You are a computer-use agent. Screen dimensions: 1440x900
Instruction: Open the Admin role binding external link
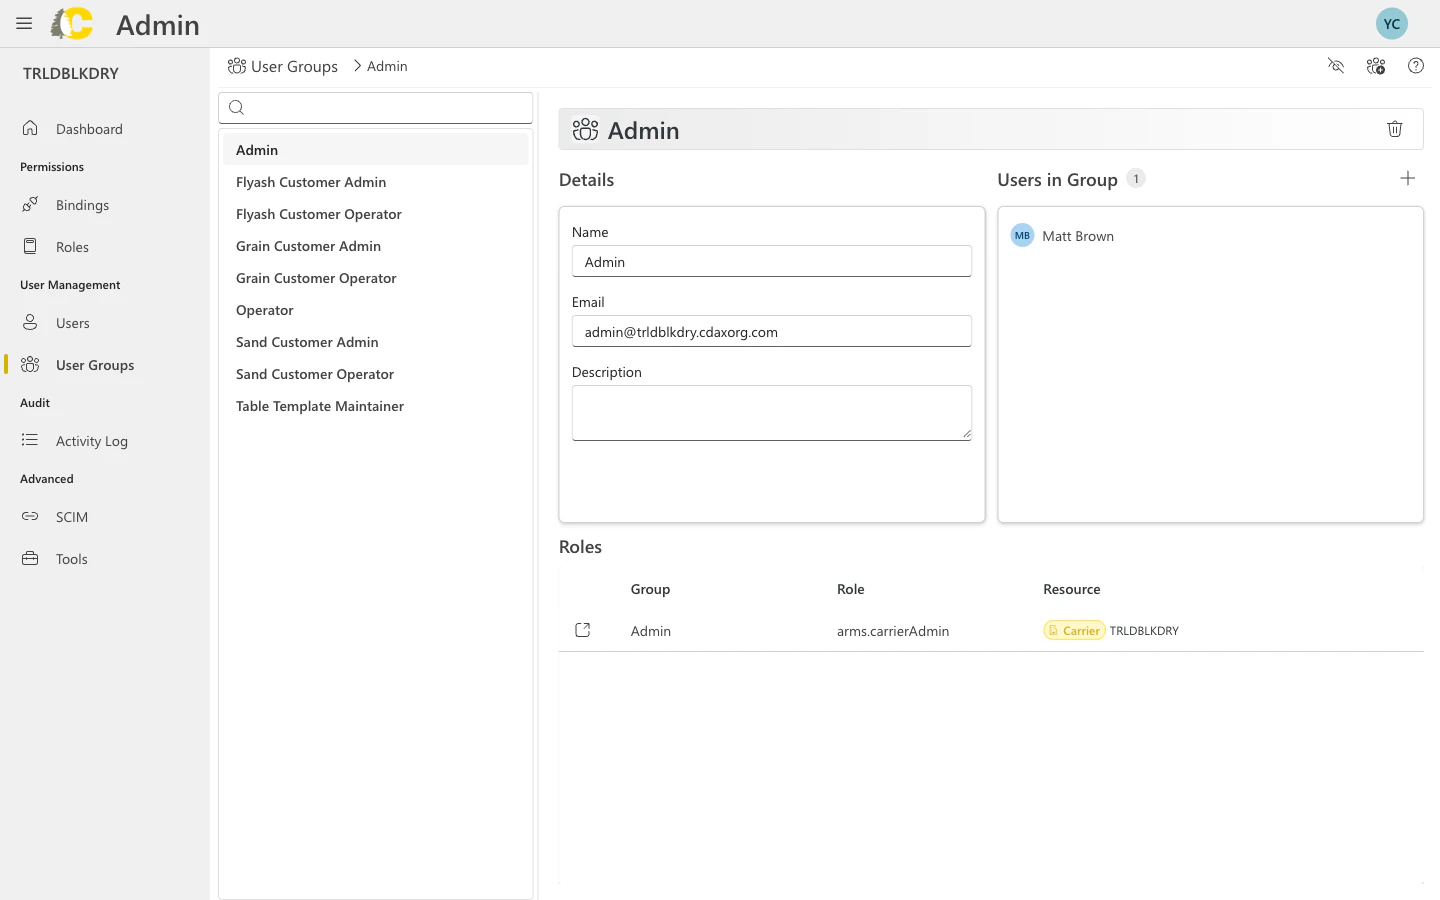click(x=583, y=630)
